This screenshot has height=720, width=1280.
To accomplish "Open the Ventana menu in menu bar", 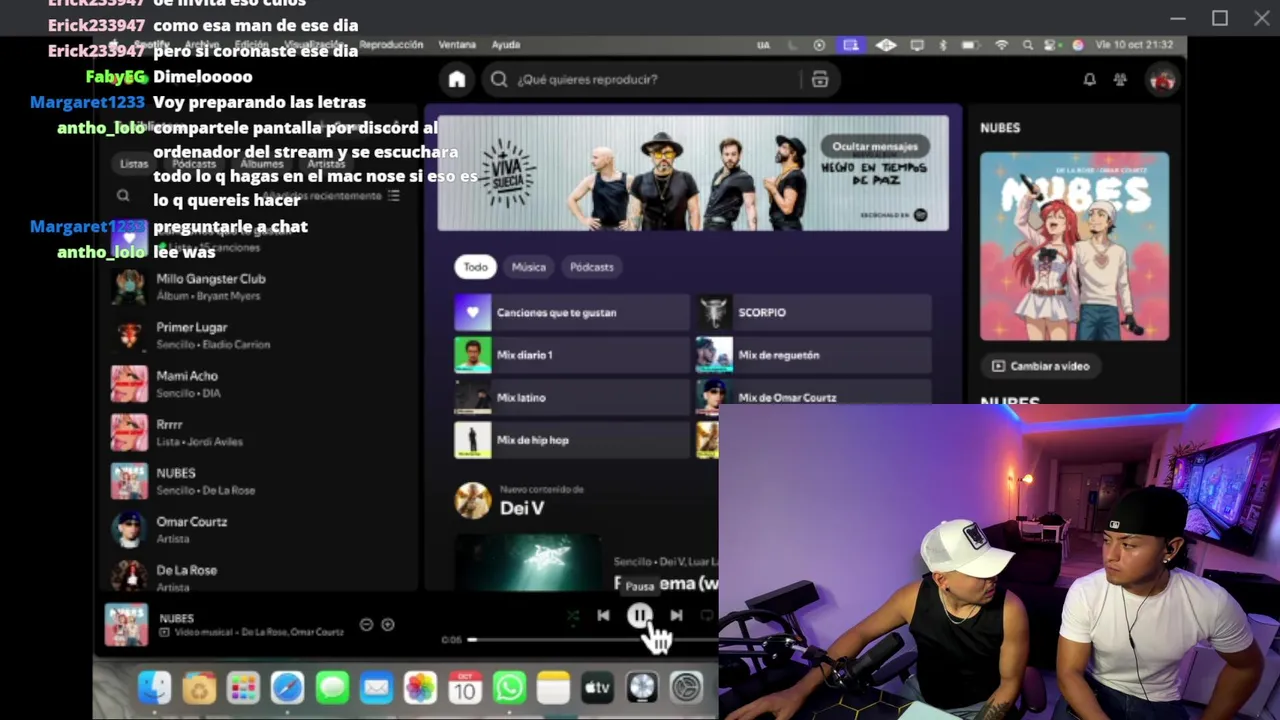I will [457, 45].
